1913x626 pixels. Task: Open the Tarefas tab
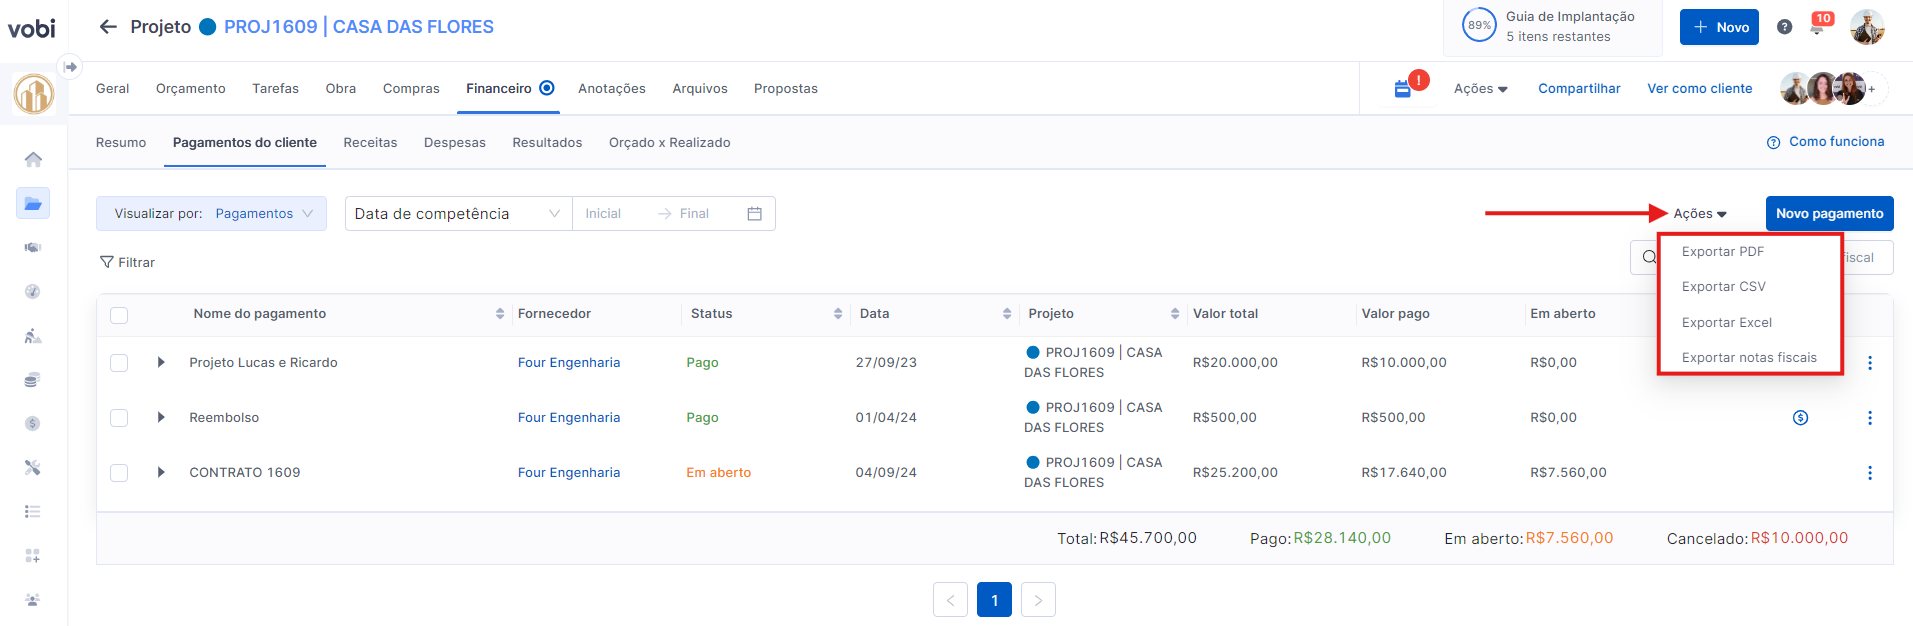276,89
